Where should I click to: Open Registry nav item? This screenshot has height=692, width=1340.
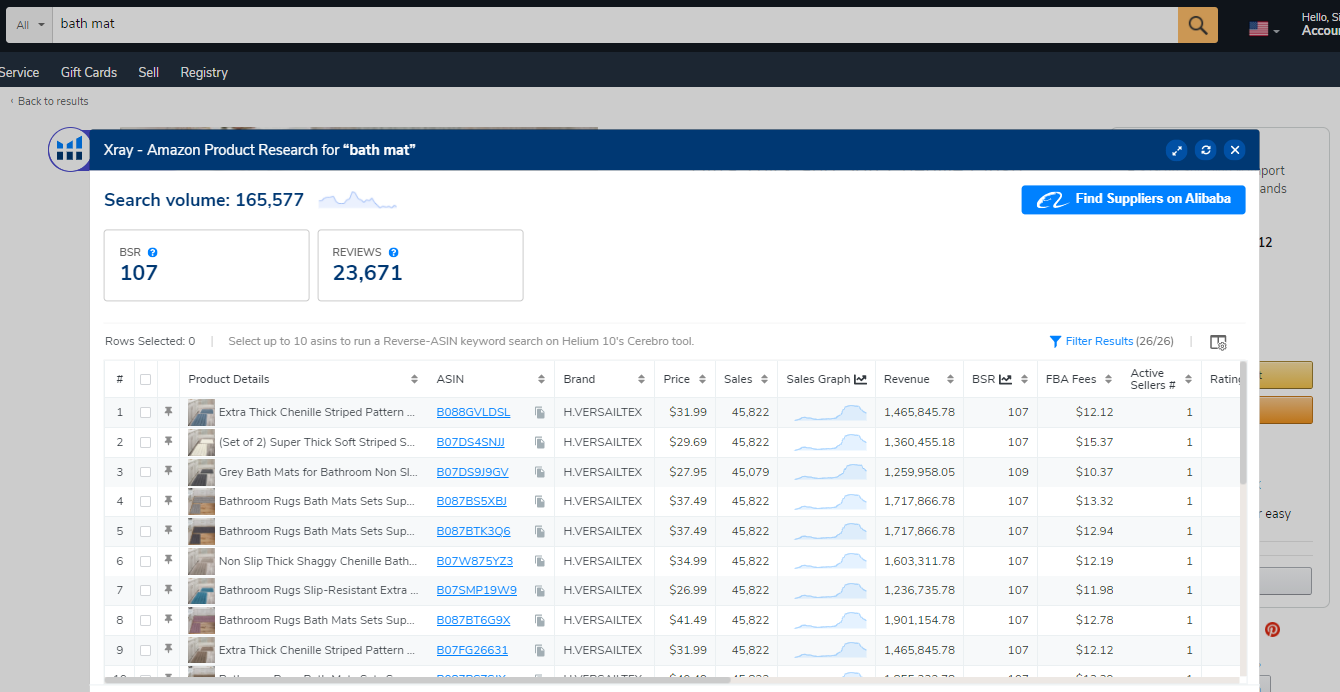(204, 72)
